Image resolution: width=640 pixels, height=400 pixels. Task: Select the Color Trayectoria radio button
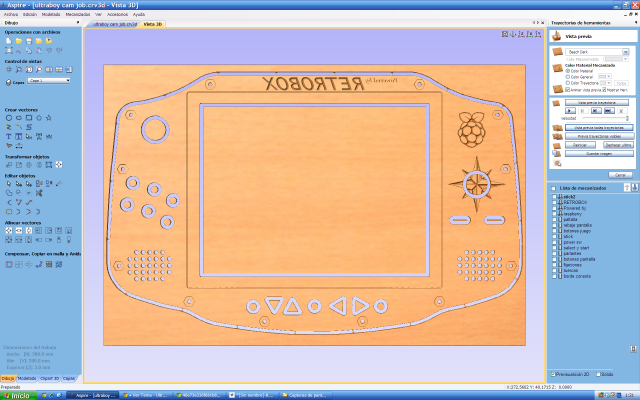point(568,83)
